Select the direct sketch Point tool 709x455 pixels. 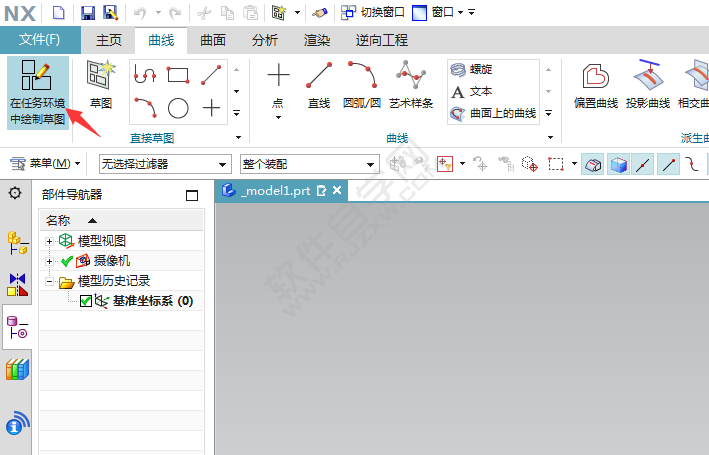(x=211, y=109)
